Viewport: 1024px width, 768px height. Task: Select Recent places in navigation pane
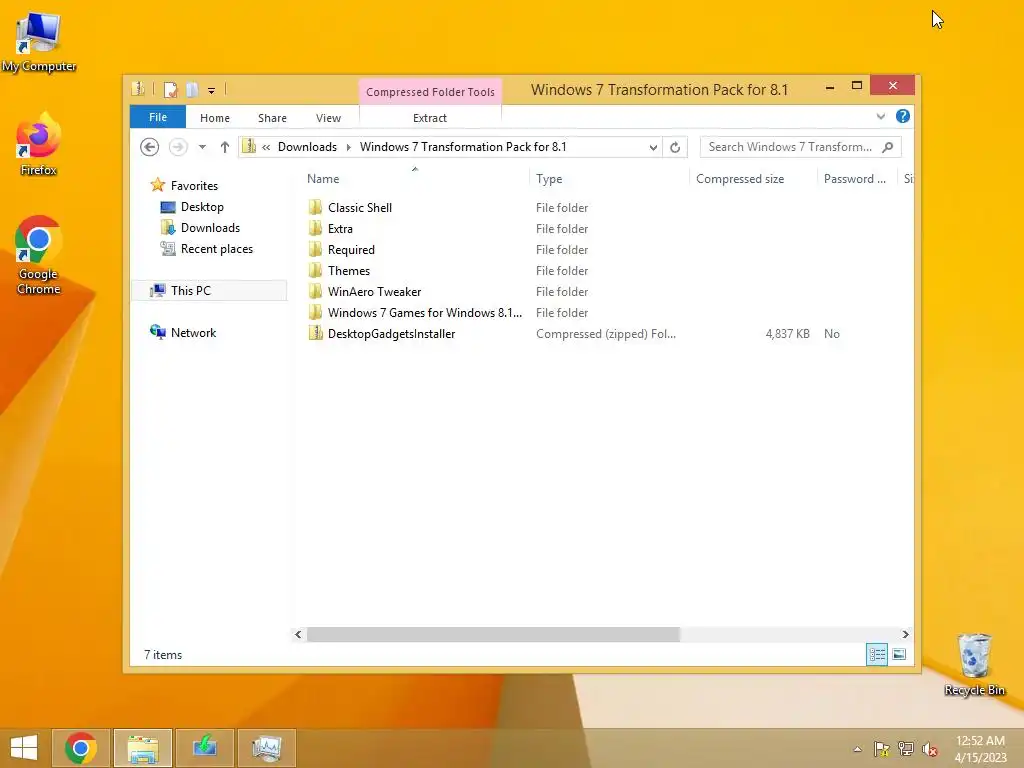[217, 249]
